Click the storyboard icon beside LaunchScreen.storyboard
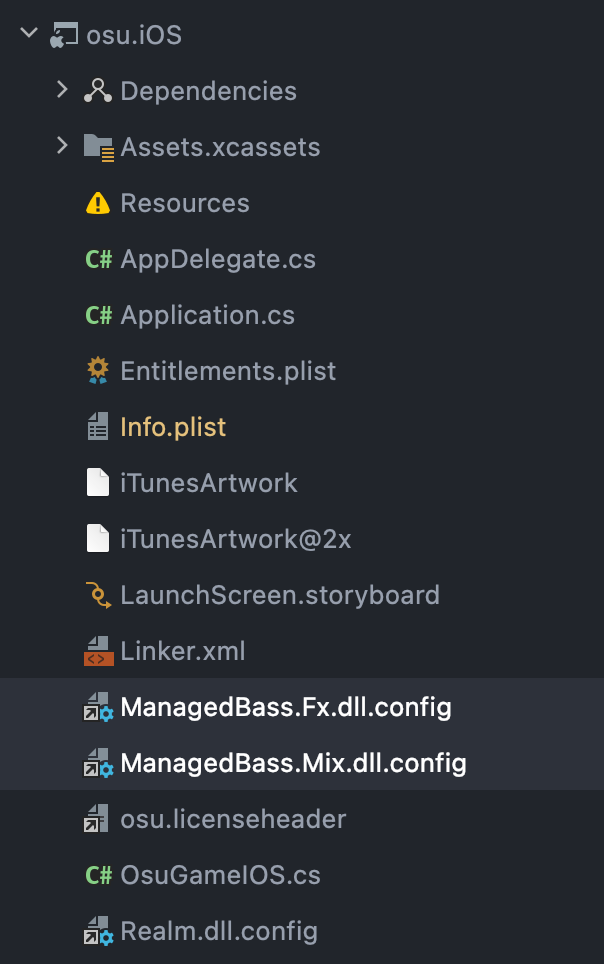604x964 pixels. [x=97, y=595]
